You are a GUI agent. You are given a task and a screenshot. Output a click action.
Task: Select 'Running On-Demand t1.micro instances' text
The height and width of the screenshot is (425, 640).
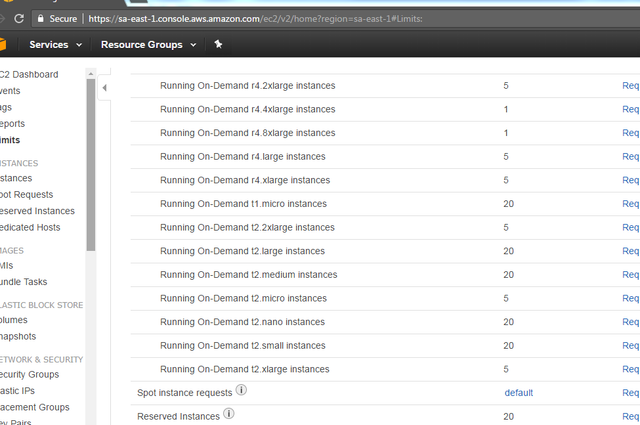tap(243, 204)
